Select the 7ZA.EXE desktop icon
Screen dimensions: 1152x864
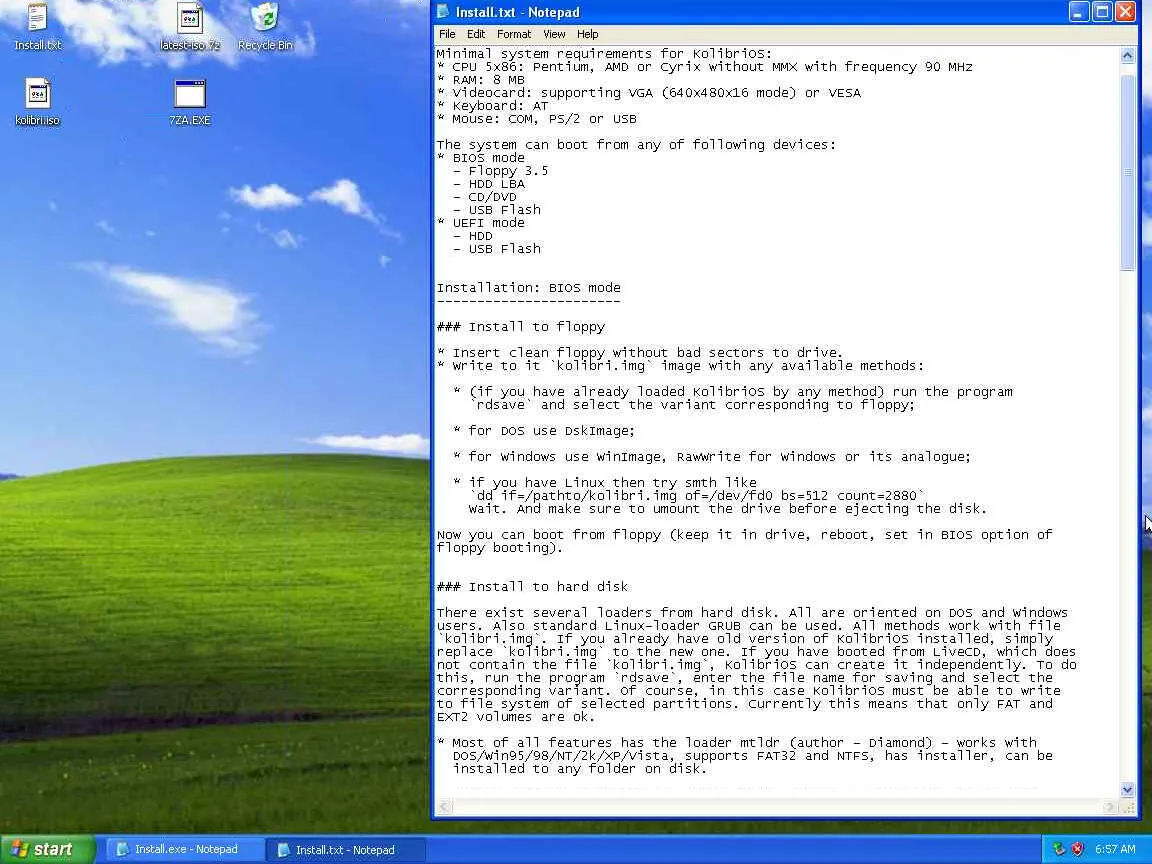pyautogui.click(x=190, y=102)
